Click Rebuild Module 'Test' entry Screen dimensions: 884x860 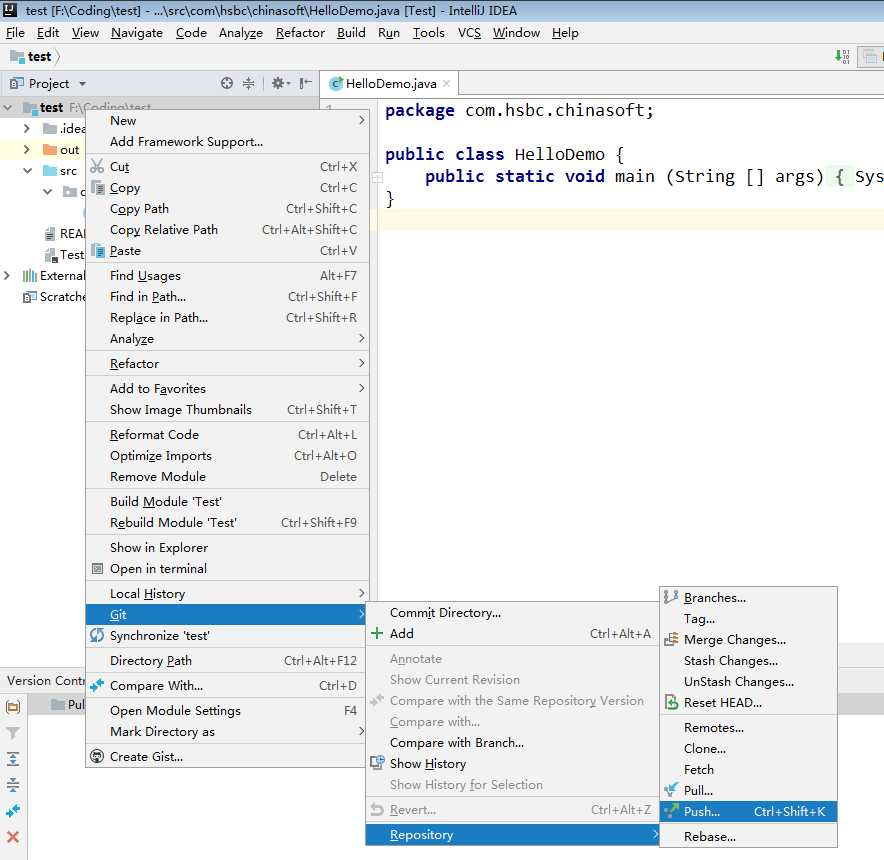(227, 522)
